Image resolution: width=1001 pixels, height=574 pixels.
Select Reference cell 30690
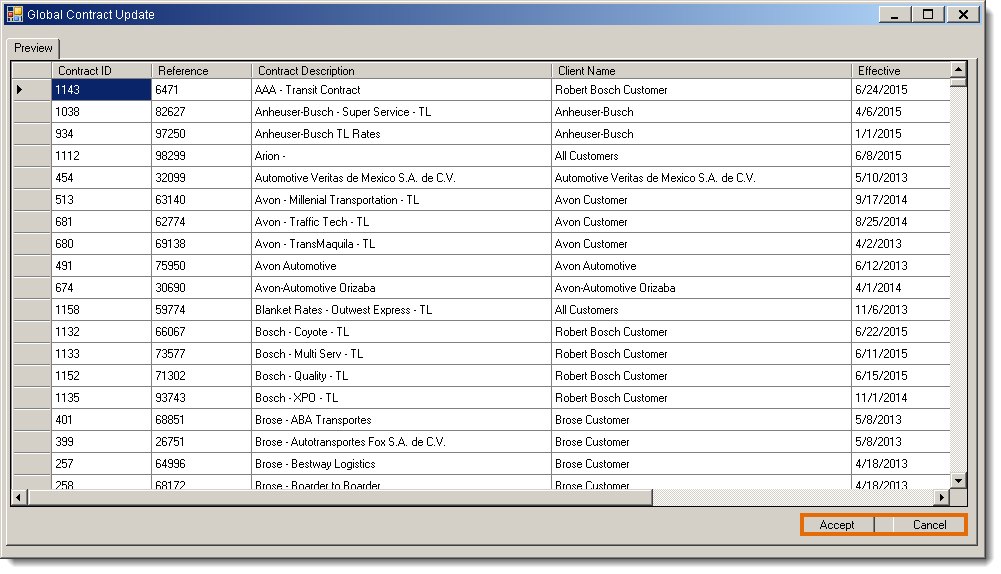tap(202, 288)
